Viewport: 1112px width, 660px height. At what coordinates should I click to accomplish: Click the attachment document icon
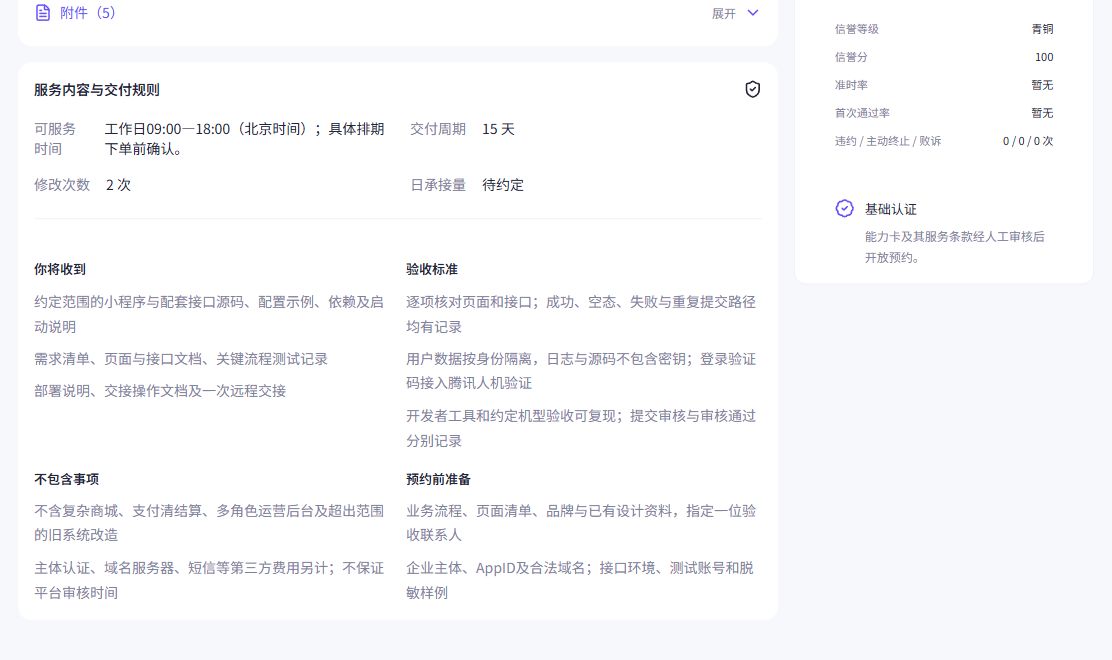[43, 13]
